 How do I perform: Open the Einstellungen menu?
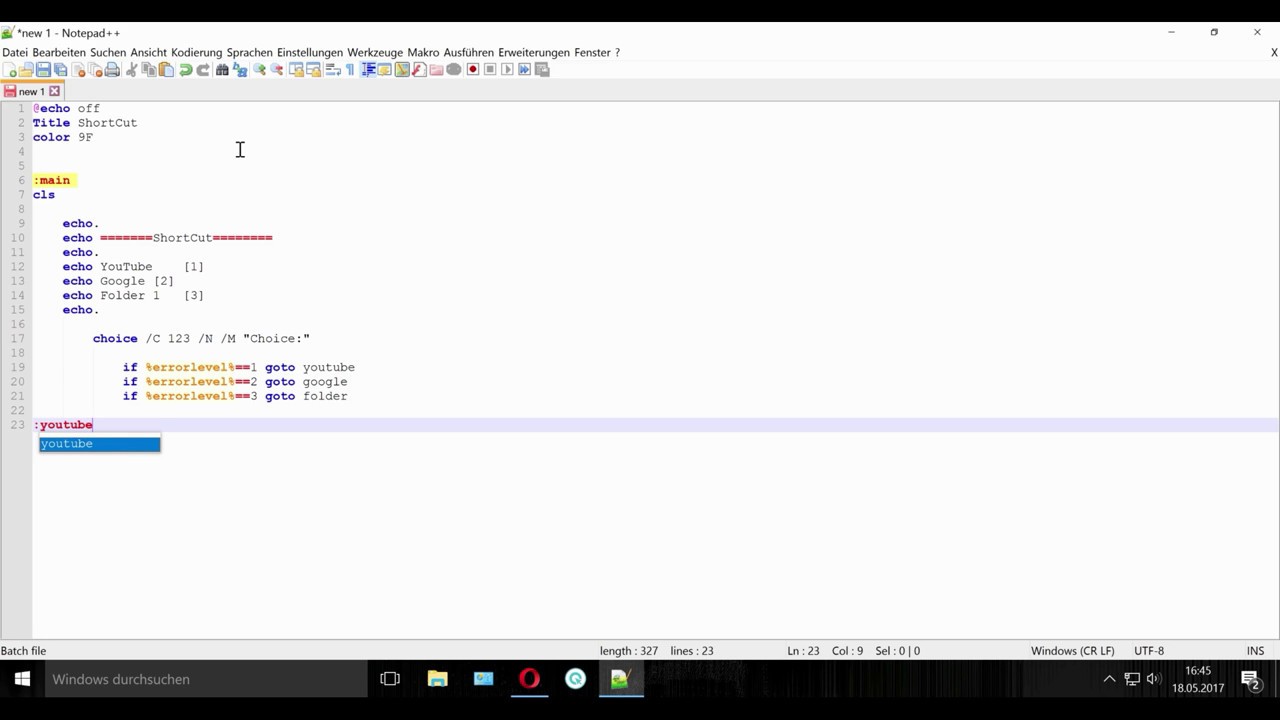pyautogui.click(x=310, y=52)
